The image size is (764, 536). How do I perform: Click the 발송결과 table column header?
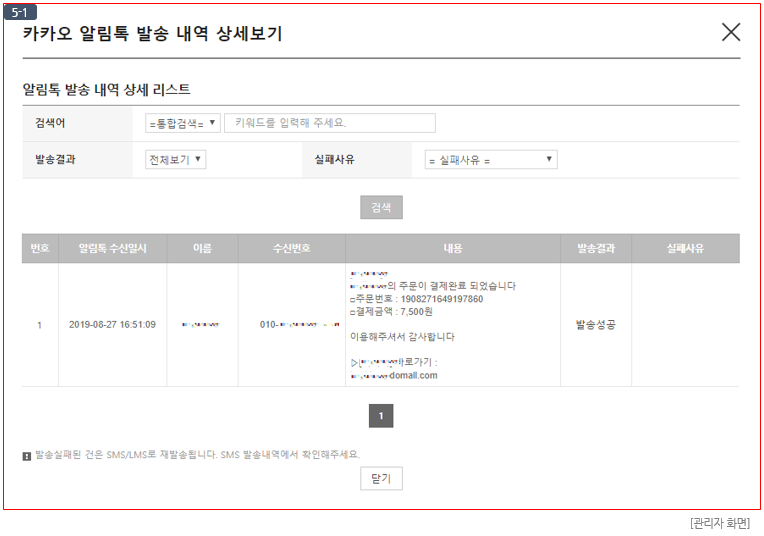(595, 248)
